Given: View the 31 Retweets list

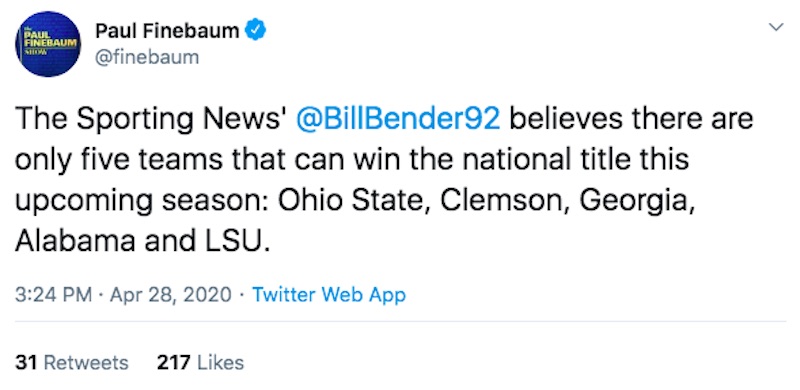Looking at the screenshot, I should (x=71, y=362).
